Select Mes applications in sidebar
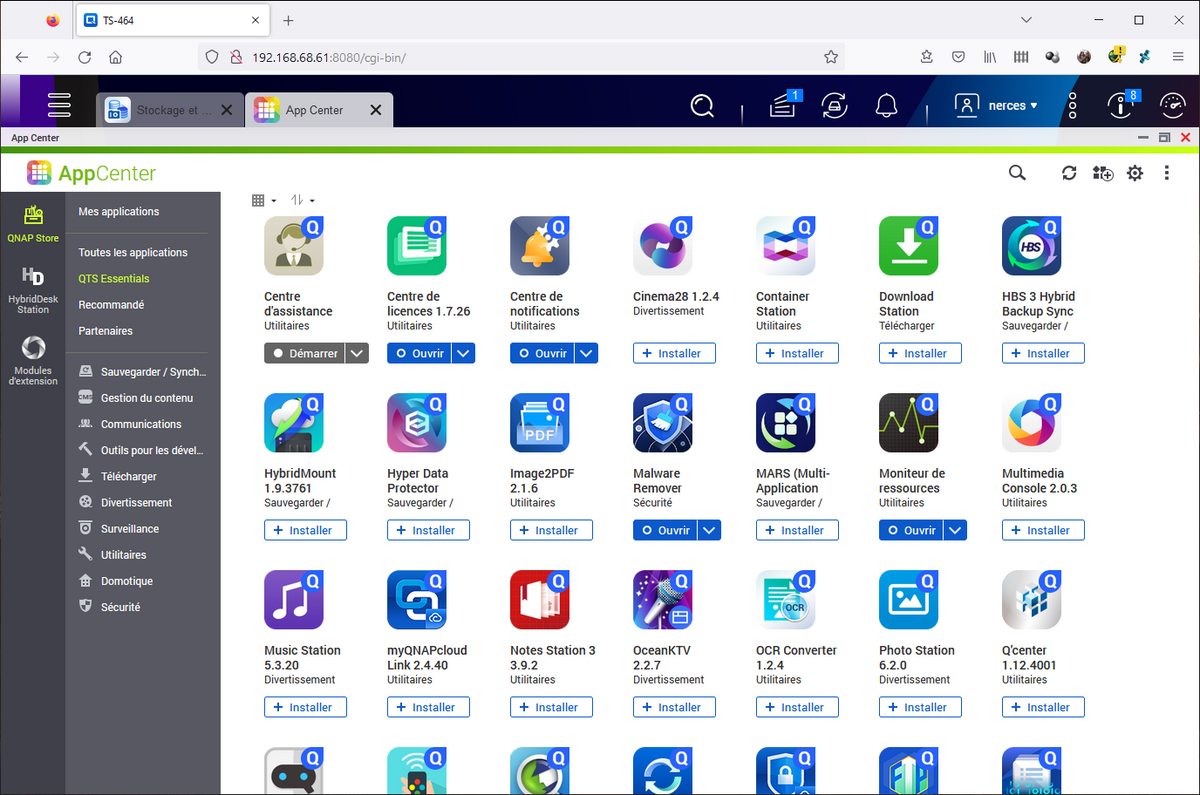This screenshot has width=1200, height=795. pos(119,211)
